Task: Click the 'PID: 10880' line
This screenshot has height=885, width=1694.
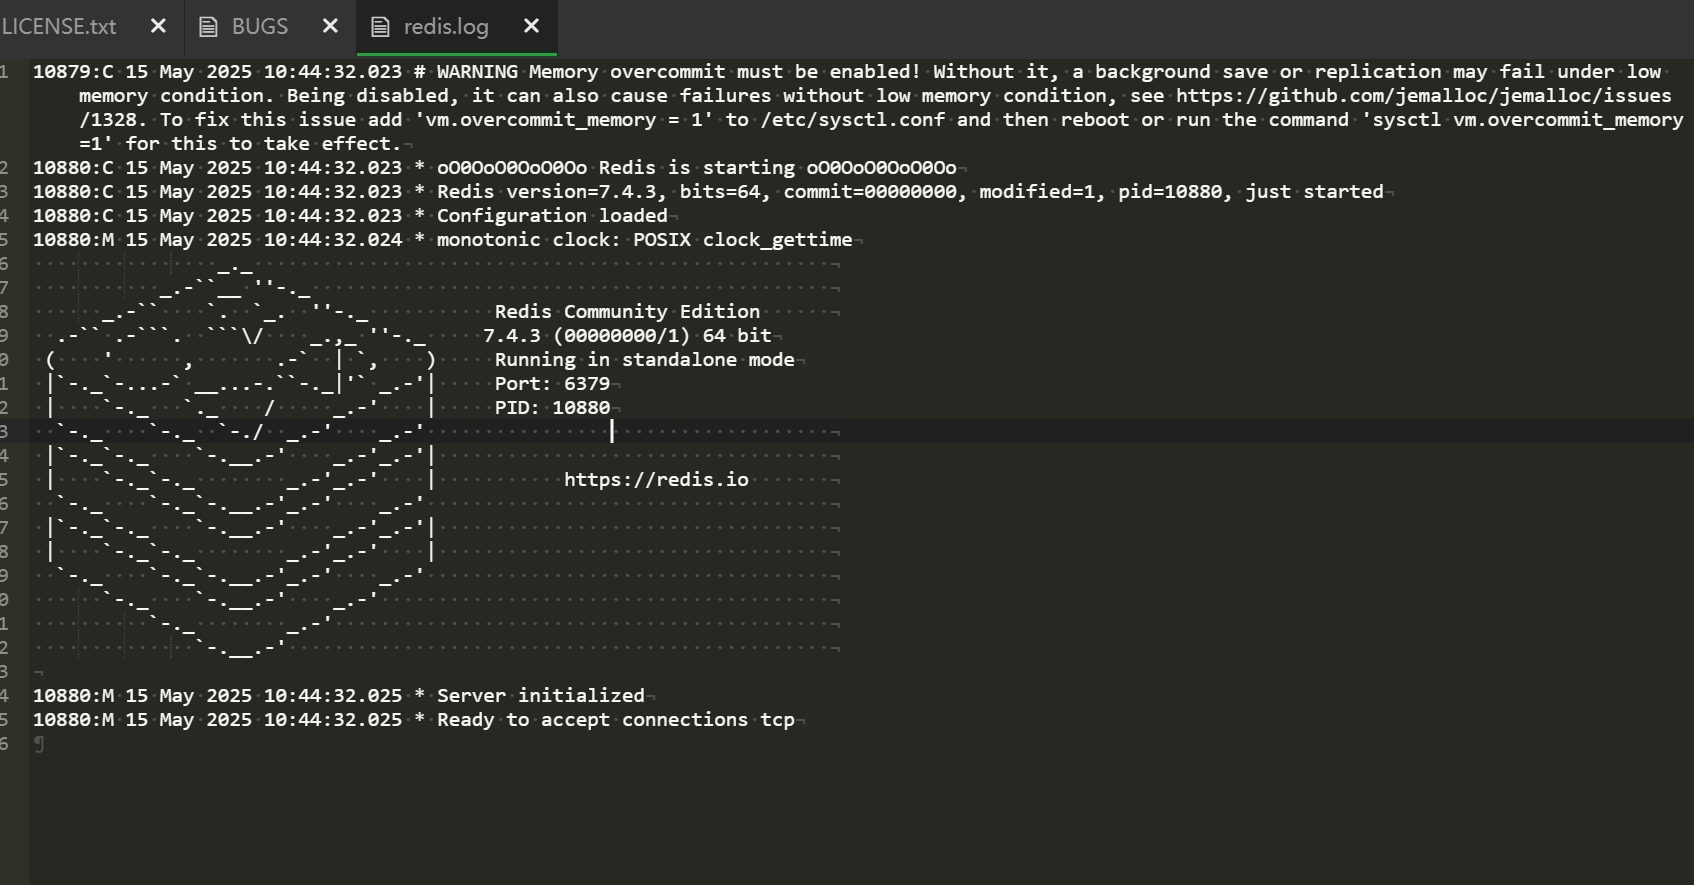Action: click(x=552, y=408)
